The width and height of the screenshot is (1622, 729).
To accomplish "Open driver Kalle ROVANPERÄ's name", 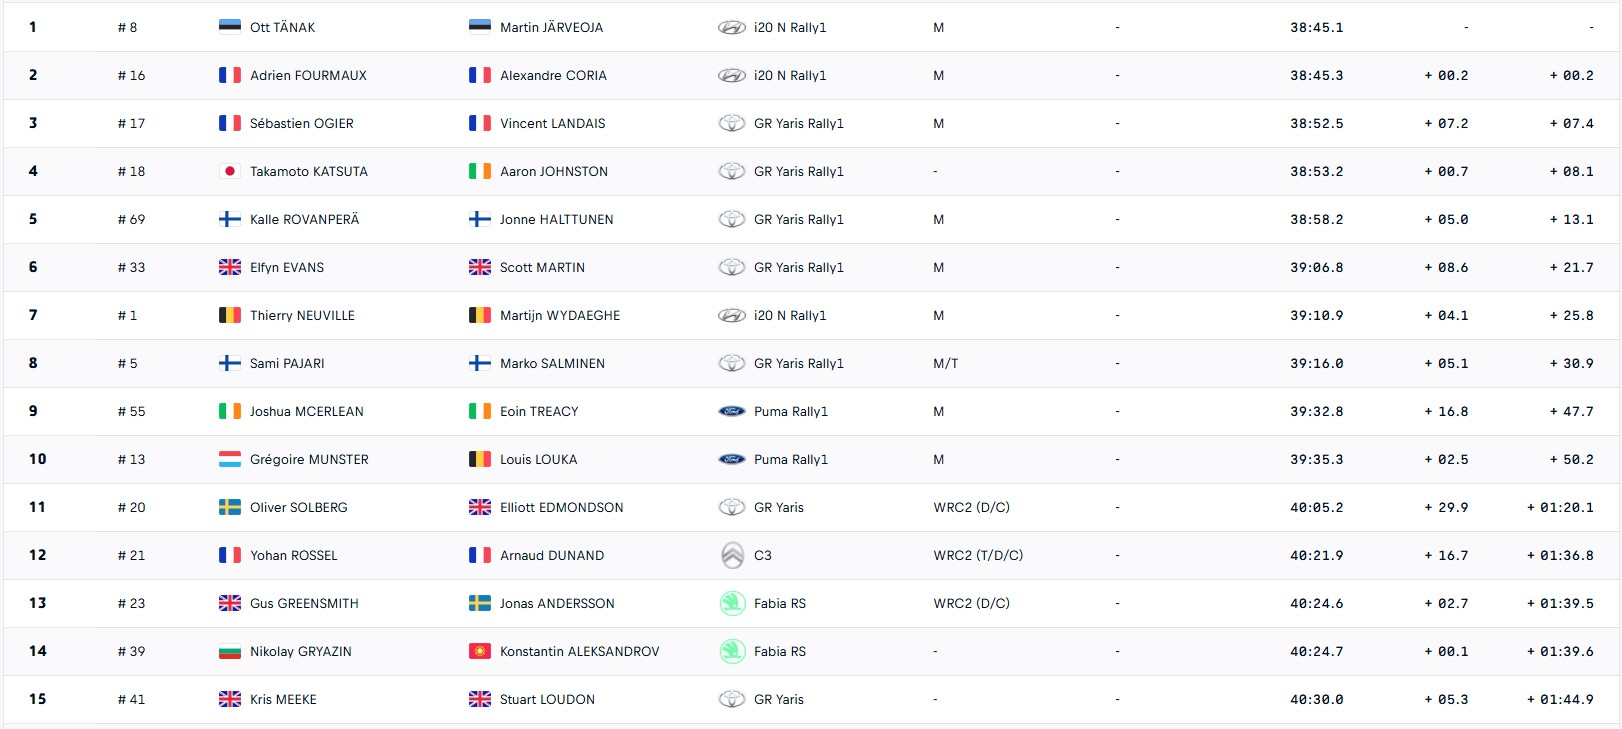I will (x=304, y=219).
